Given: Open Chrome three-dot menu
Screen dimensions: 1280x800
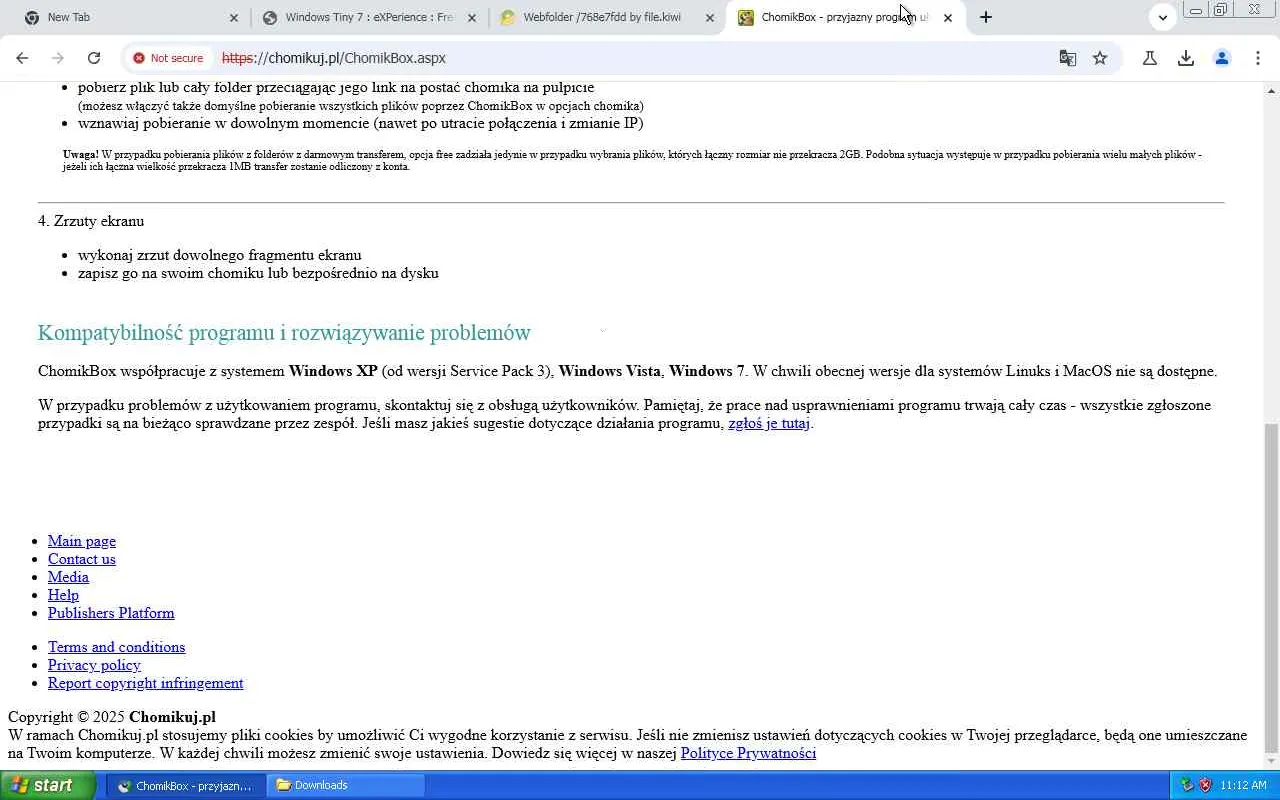Looking at the screenshot, I should point(1258,58).
